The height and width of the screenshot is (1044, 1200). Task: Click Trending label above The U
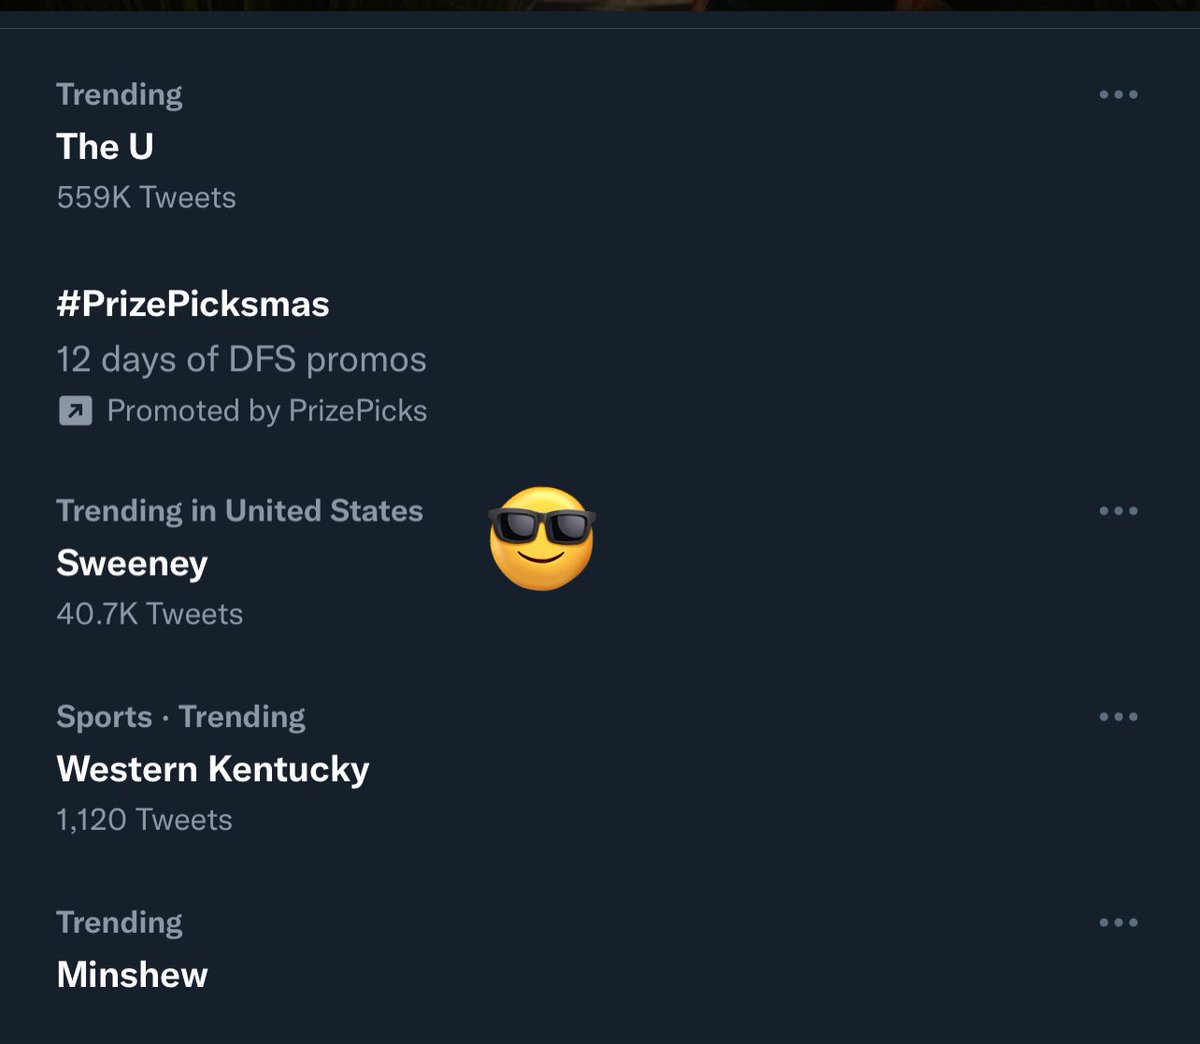pos(120,95)
